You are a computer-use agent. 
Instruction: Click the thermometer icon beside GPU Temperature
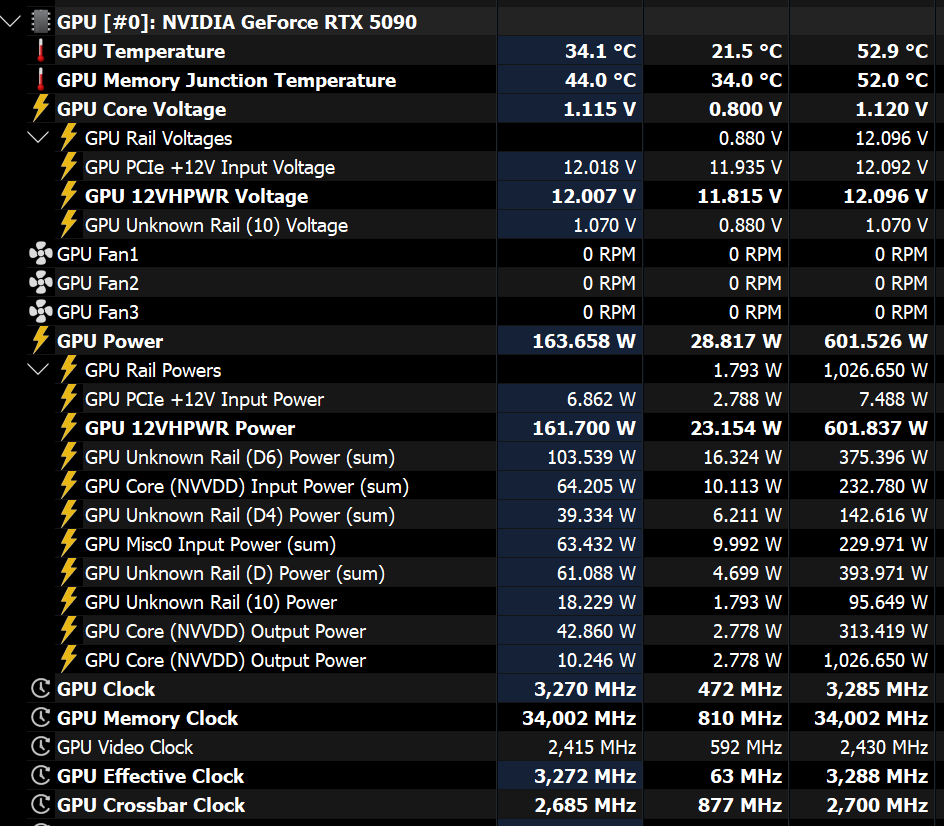point(40,51)
